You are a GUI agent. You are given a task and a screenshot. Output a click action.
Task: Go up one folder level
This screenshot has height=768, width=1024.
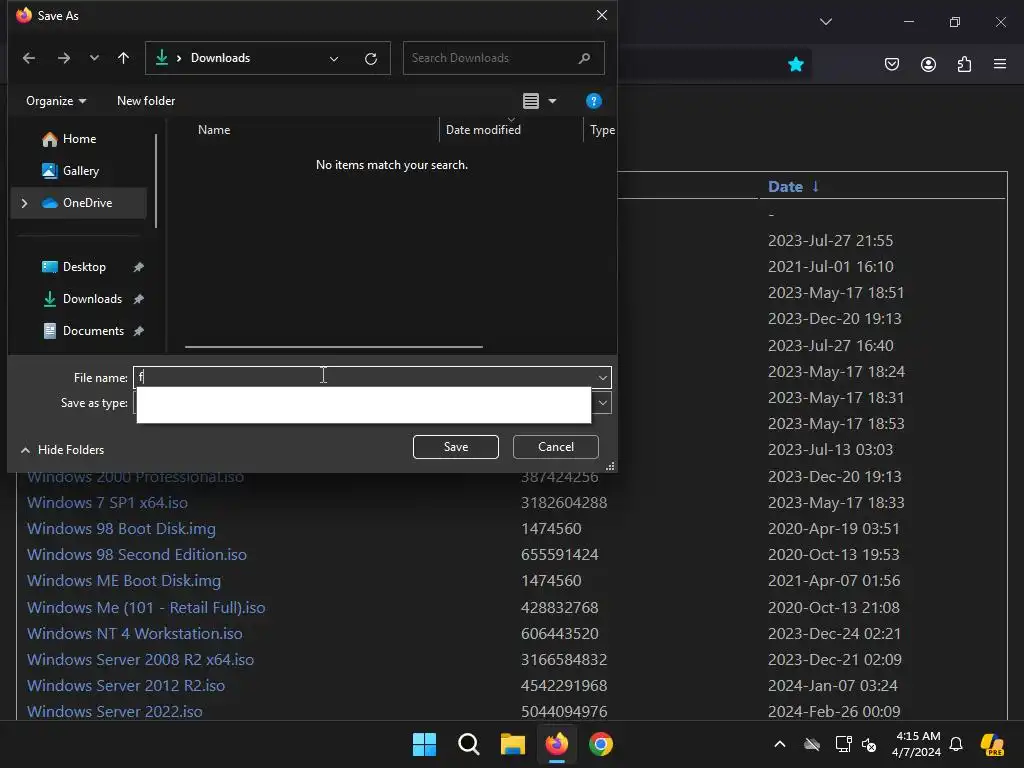pyautogui.click(x=123, y=58)
